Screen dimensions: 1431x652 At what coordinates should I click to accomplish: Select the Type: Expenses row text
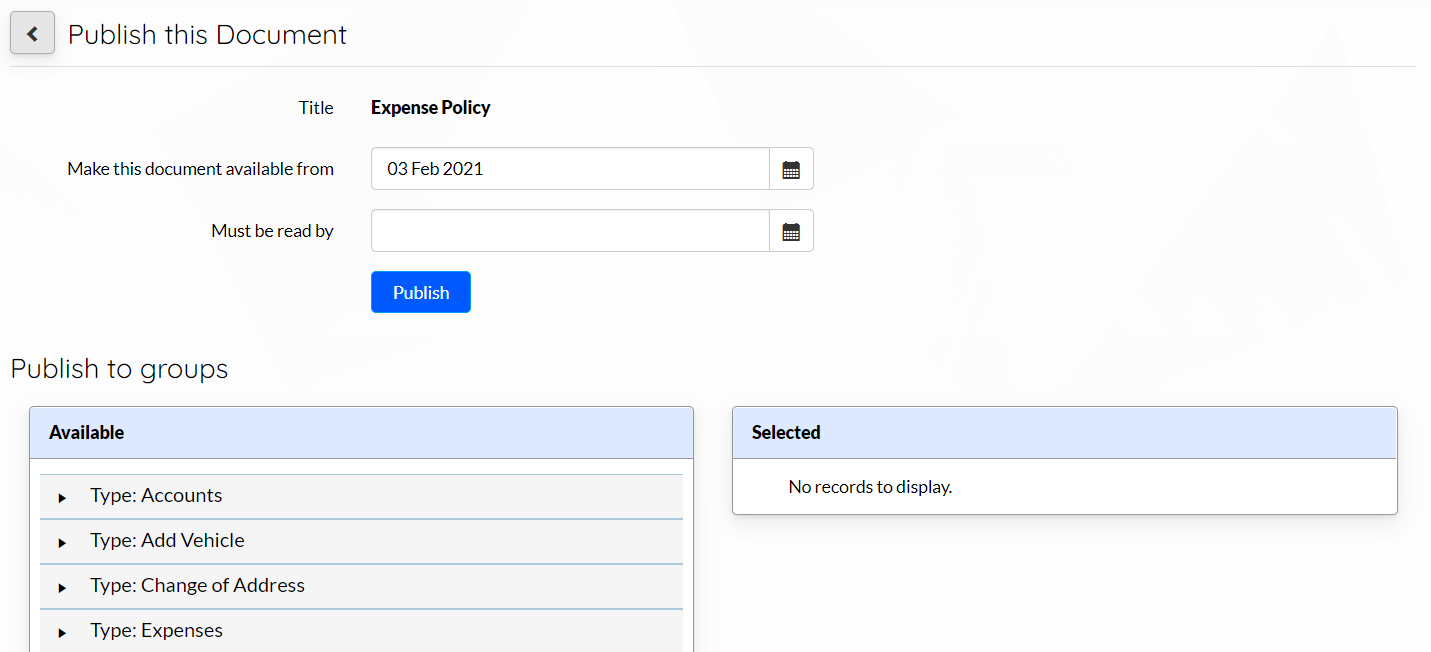tap(156, 630)
